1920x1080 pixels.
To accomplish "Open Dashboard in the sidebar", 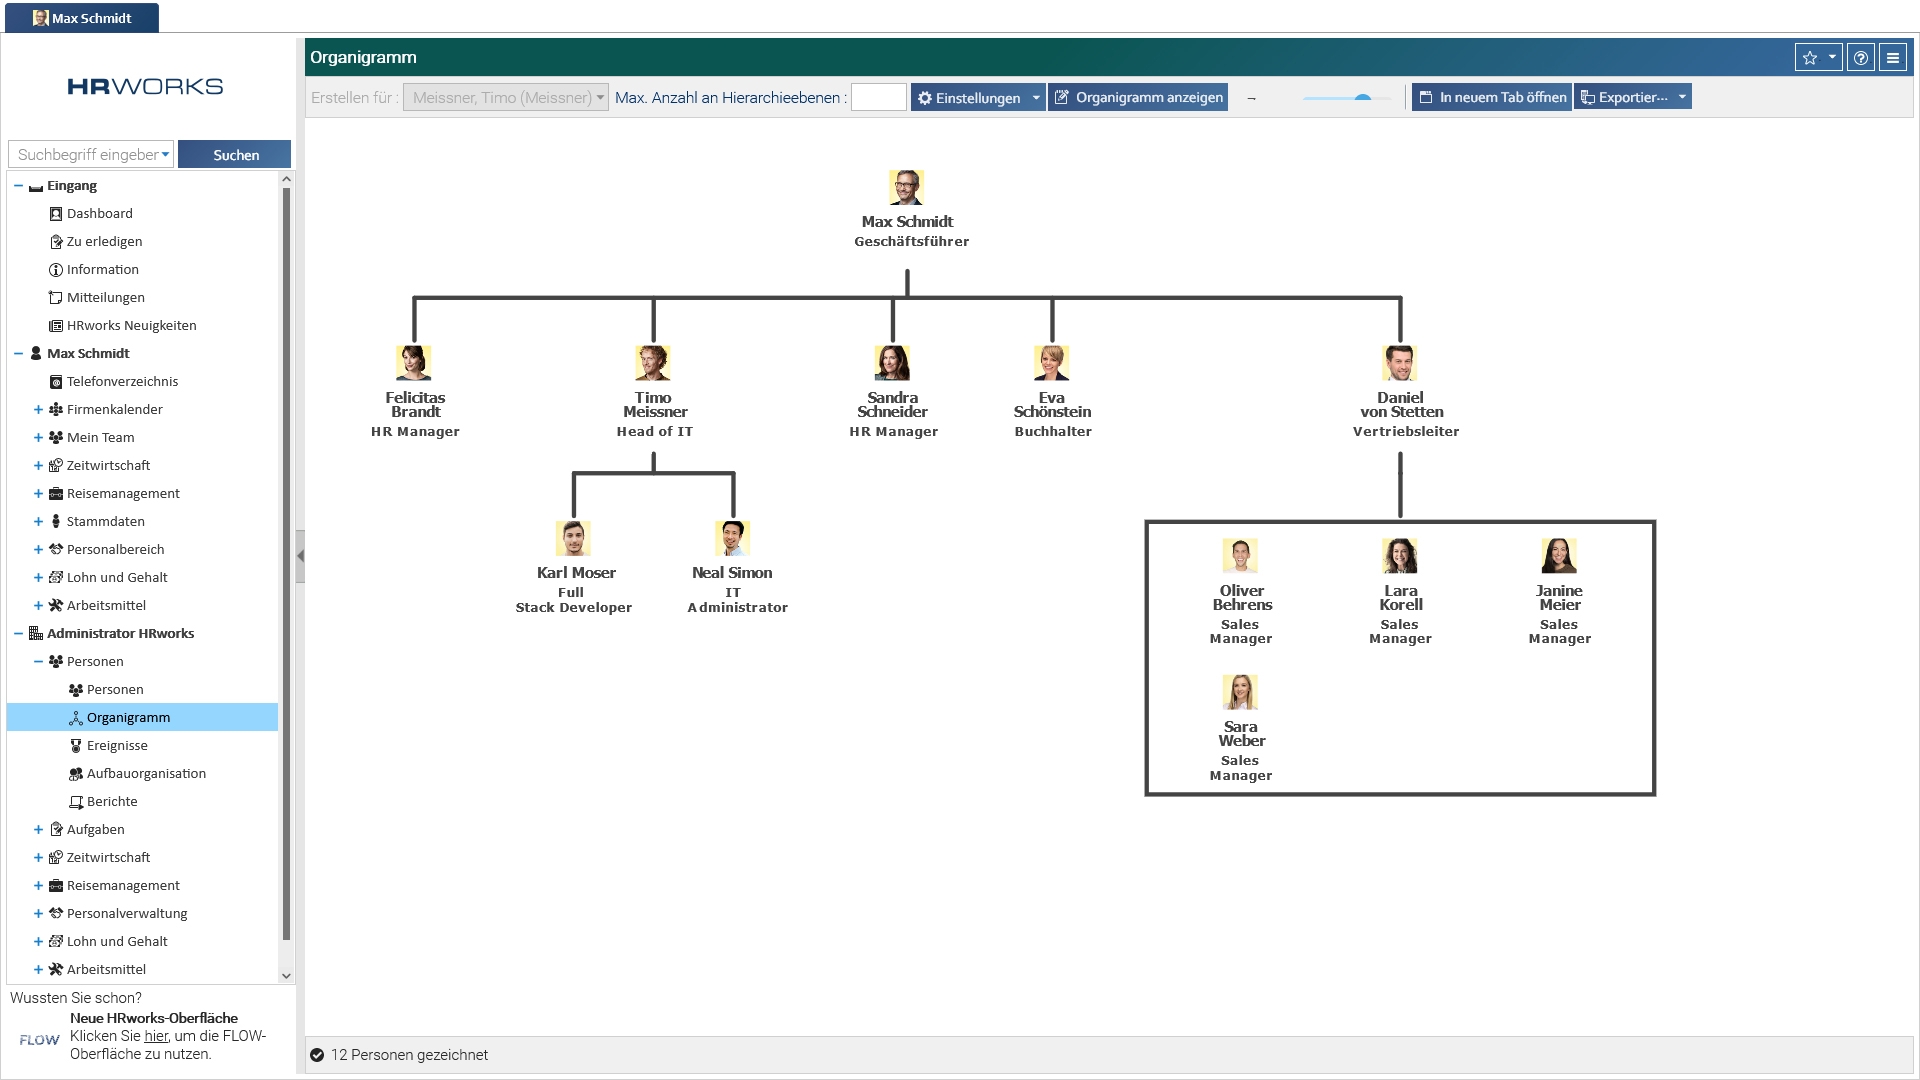I will click(x=99, y=213).
